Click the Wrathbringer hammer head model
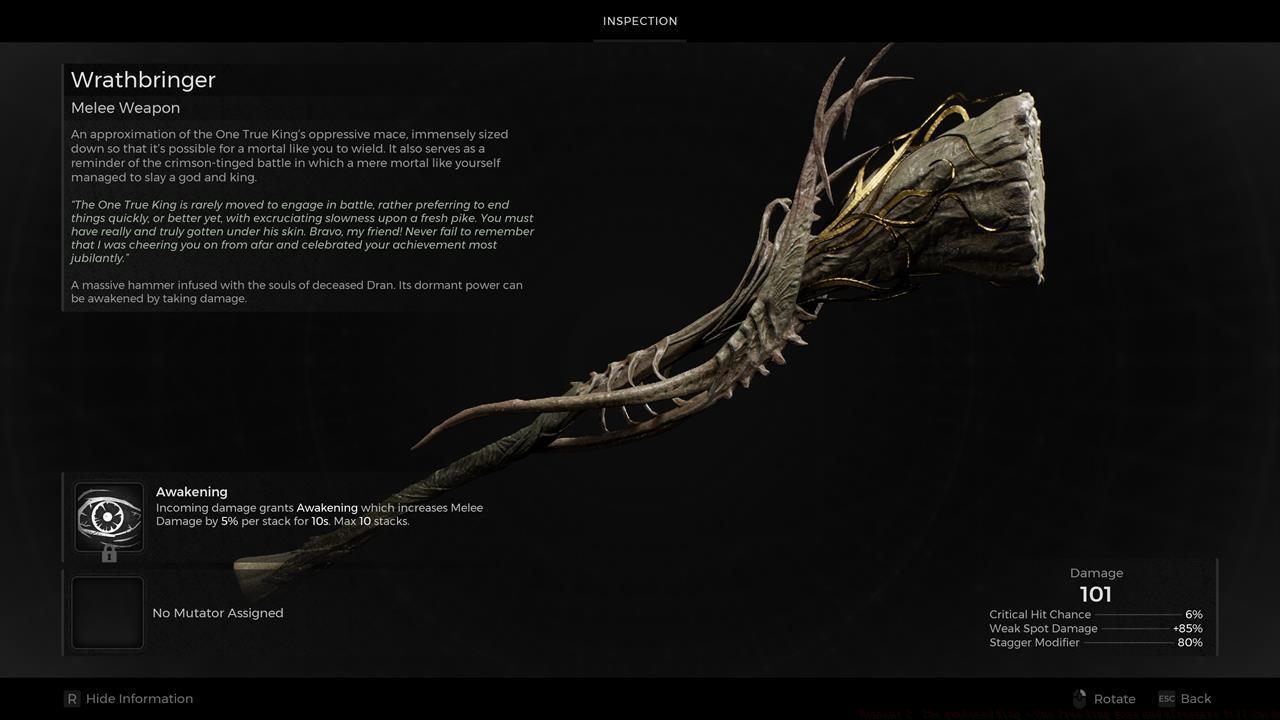This screenshot has width=1280, height=720. 960,190
